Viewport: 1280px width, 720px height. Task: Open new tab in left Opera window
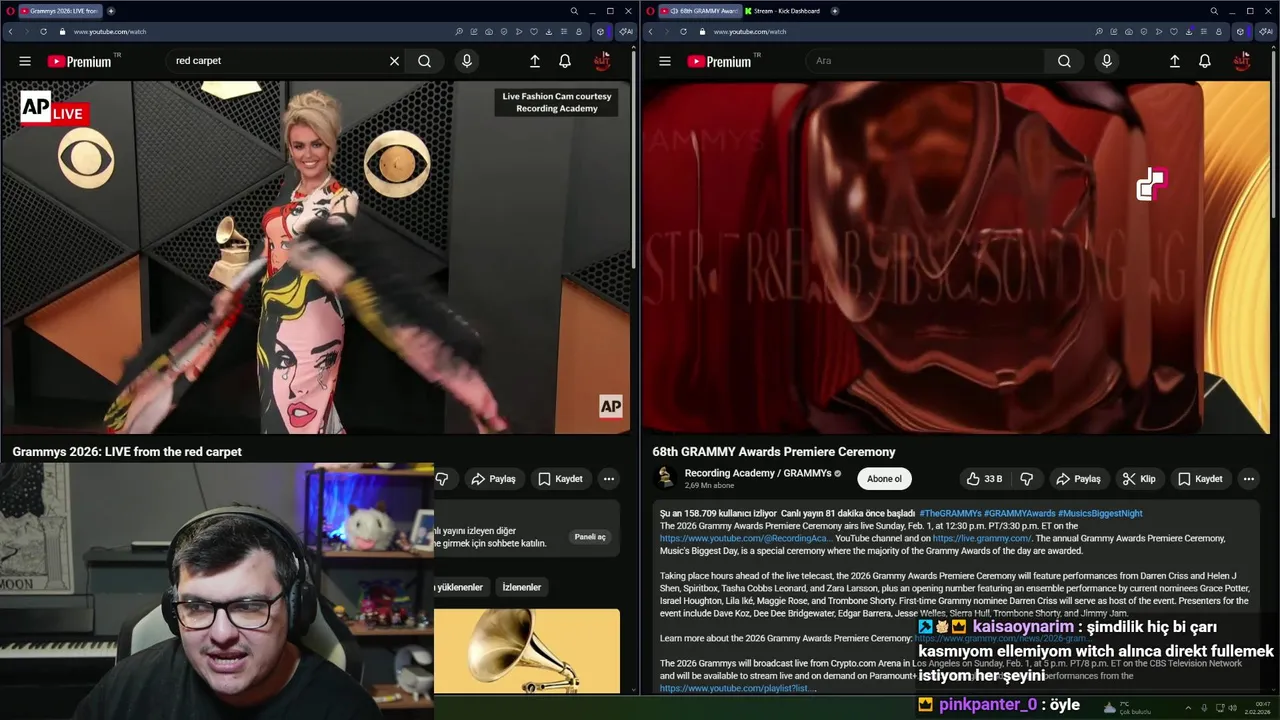[111, 11]
